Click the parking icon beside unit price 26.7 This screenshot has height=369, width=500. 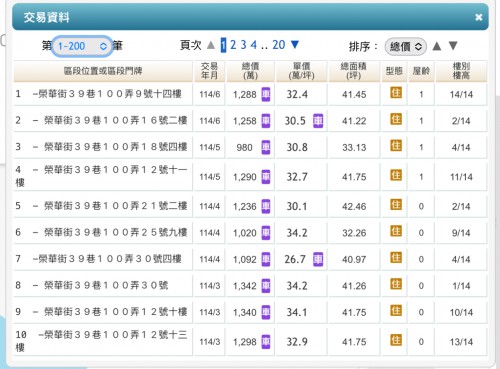pos(318,259)
